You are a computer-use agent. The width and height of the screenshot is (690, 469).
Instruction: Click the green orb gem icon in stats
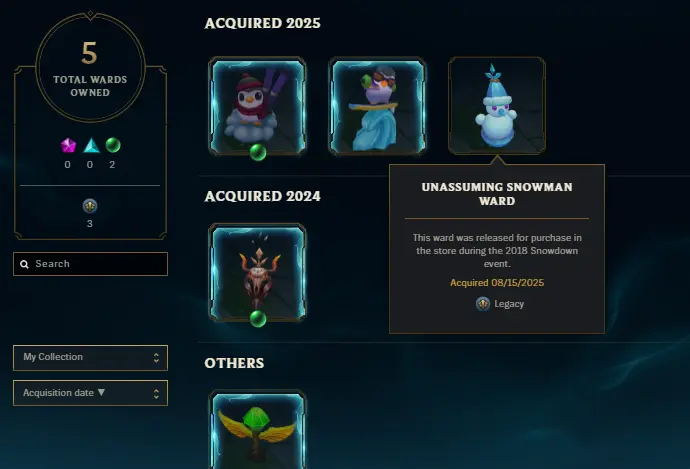coord(113,145)
